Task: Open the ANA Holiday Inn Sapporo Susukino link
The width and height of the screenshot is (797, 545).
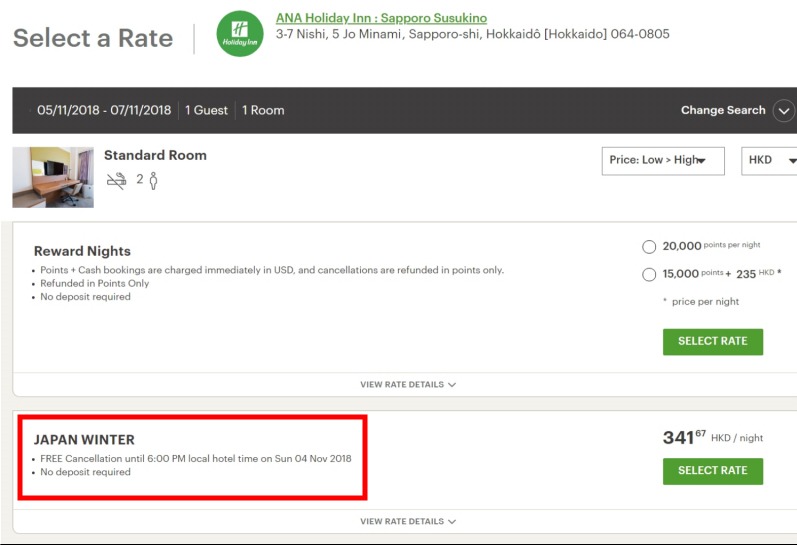Action: [x=381, y=18]
